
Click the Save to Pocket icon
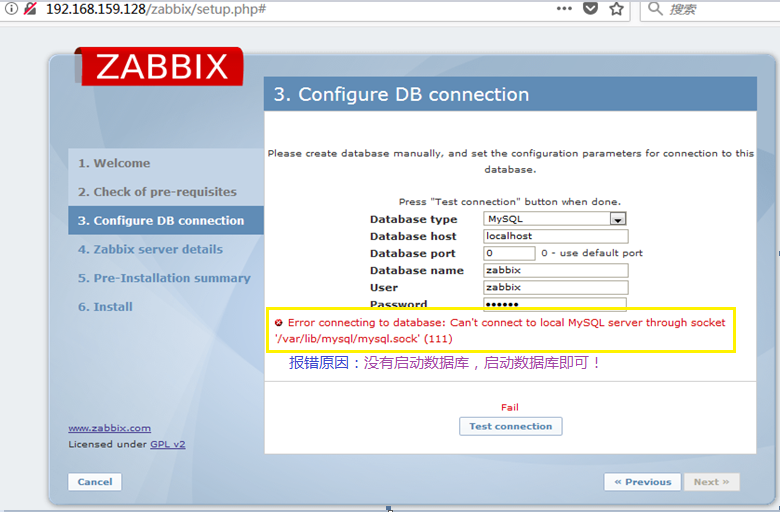(x=591, y=9)
